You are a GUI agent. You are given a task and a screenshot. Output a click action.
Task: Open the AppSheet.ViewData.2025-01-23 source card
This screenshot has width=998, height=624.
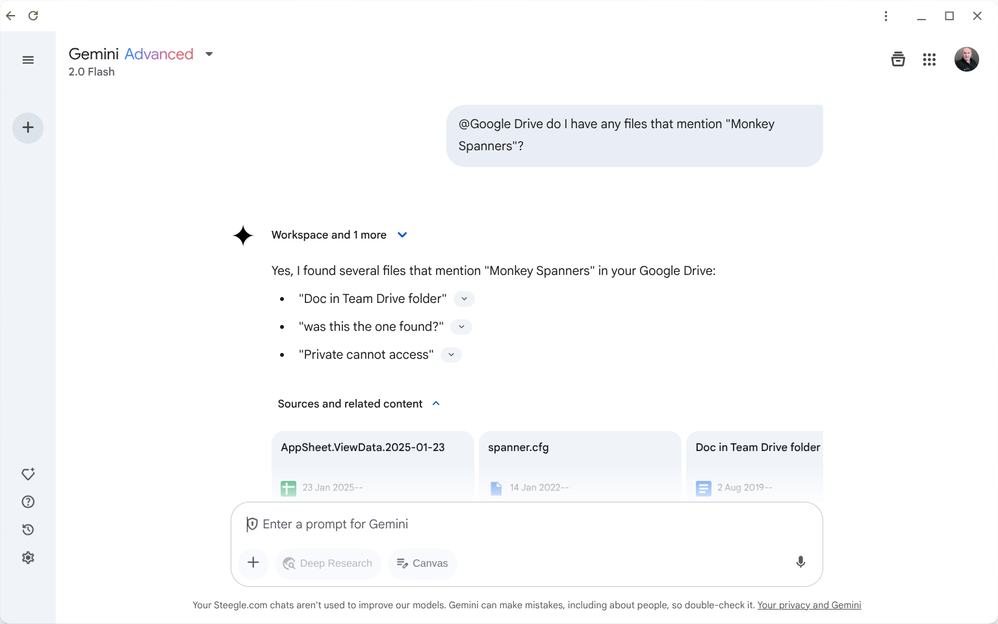(372, 466)
